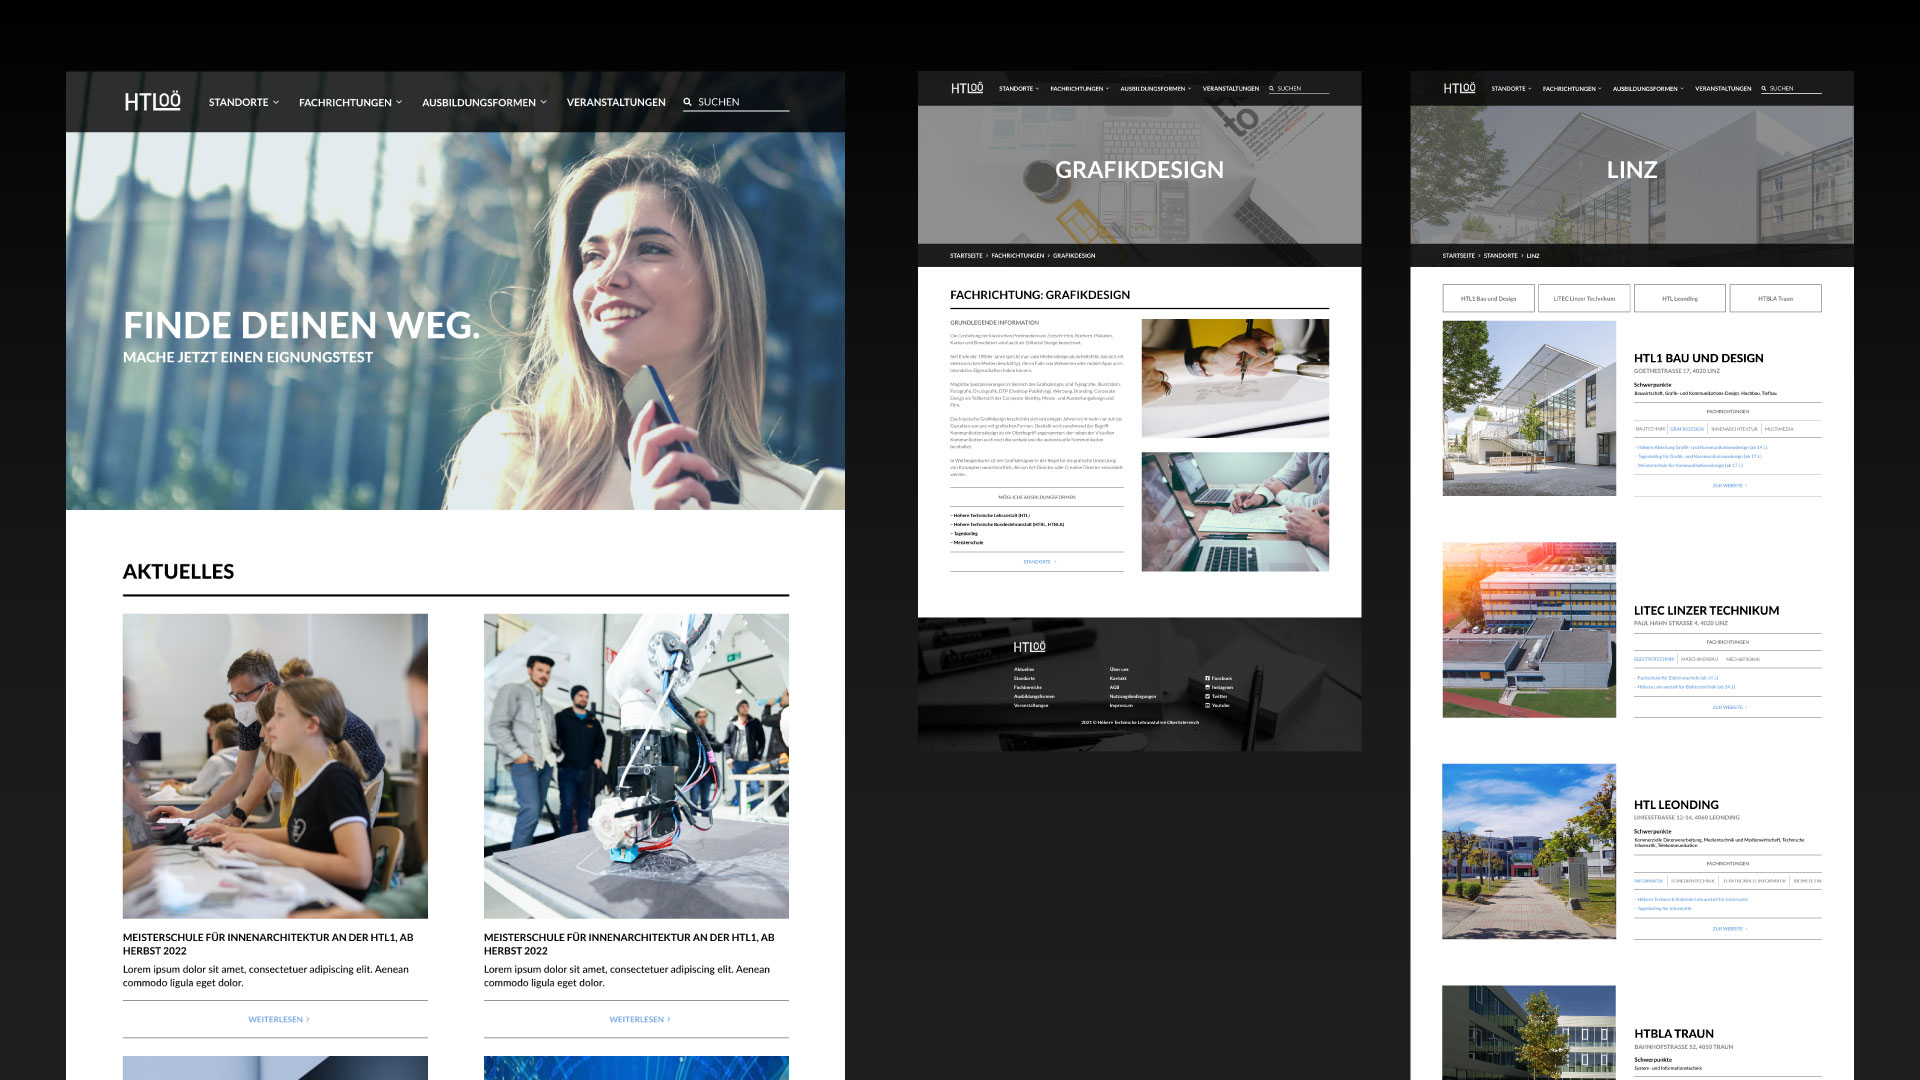Click the search magnifier icon in the homepage header
The height and width of the screenshot is (1080, 1920).
pos(688,102)
